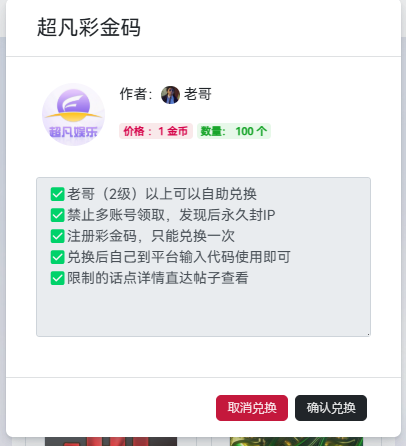This screenshot has height=446, width=406.
Task: Click the author 老哥 avatar photo
Action: click(170, 95)
